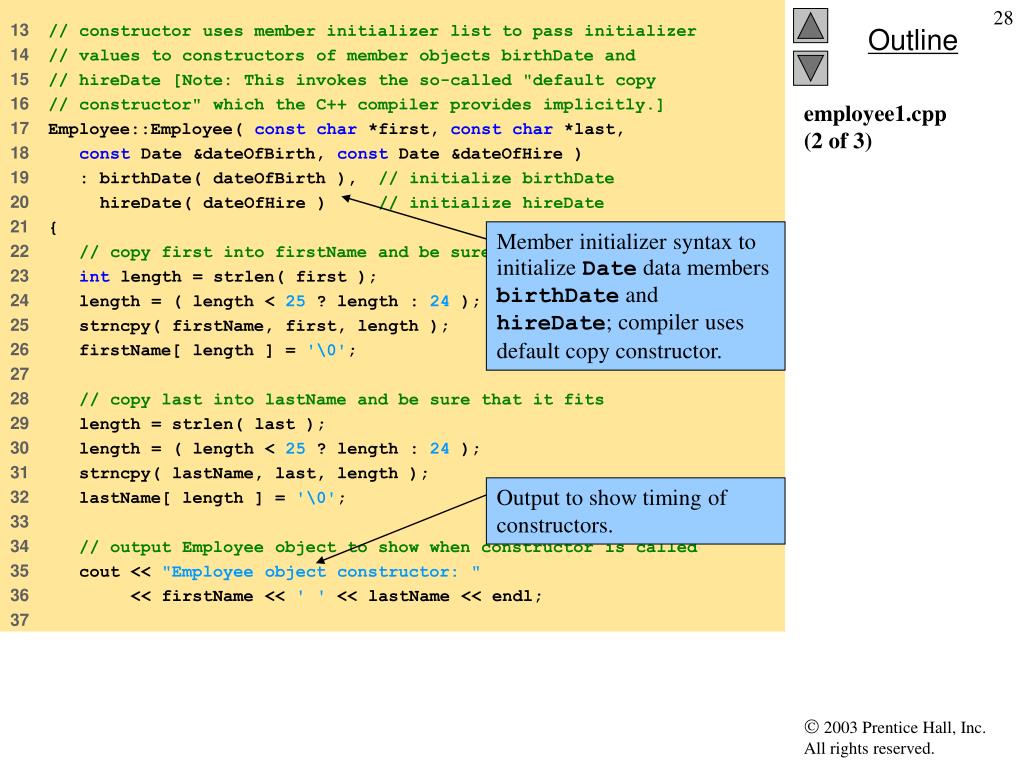Click 'strncpy( lastName, last, length );' line
This screenshot has width=1024, height=768.
click(253, 473)
